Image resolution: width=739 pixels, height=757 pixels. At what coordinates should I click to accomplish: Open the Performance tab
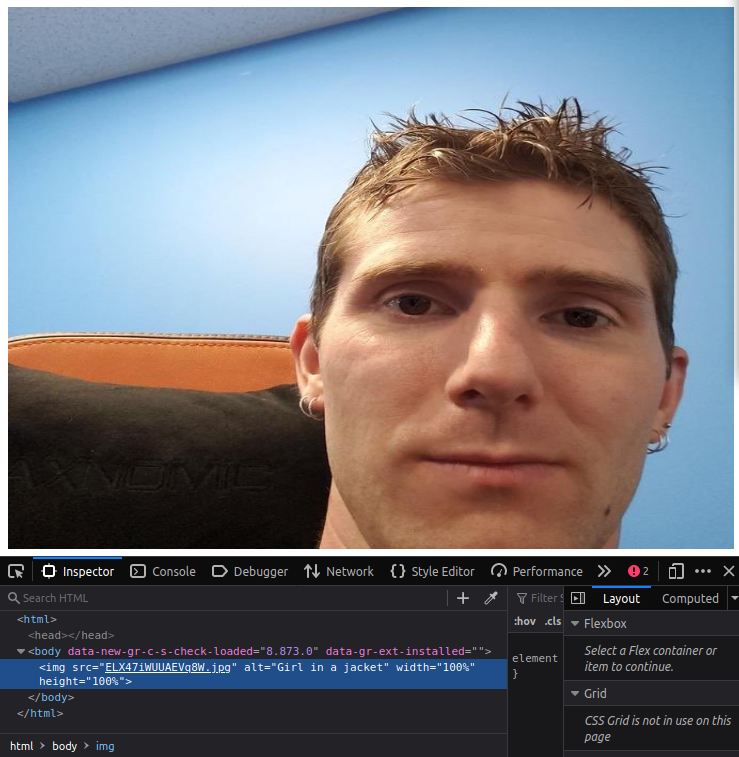(x=537, y=572)
